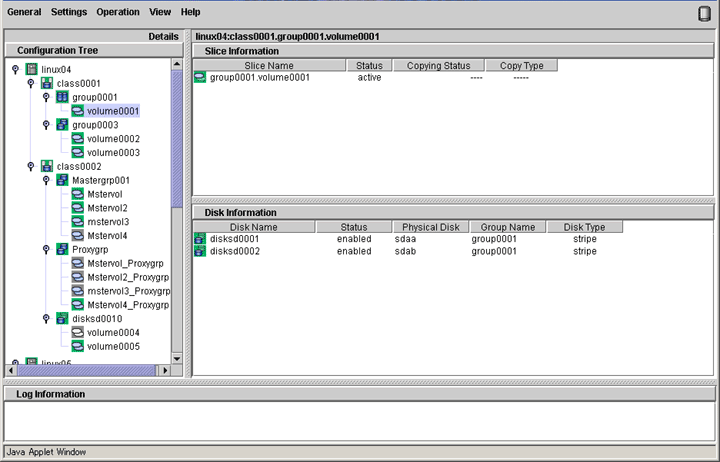
Task: Click the Mstervol_Proxygrp proxy volume icon
Action: click(x=77, y=263)
